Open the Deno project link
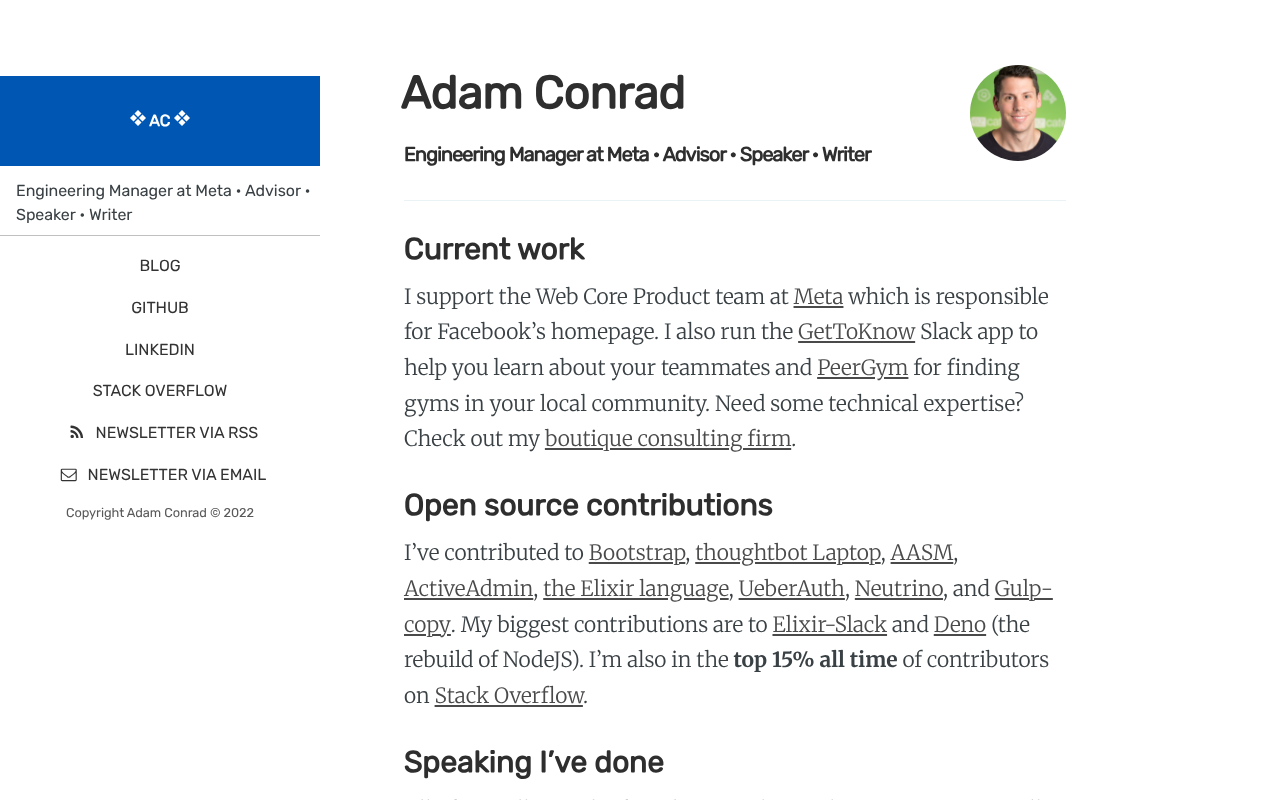The height and width of the screenshot is (800, 1280). pyautogui.click(x=959, y=625)
